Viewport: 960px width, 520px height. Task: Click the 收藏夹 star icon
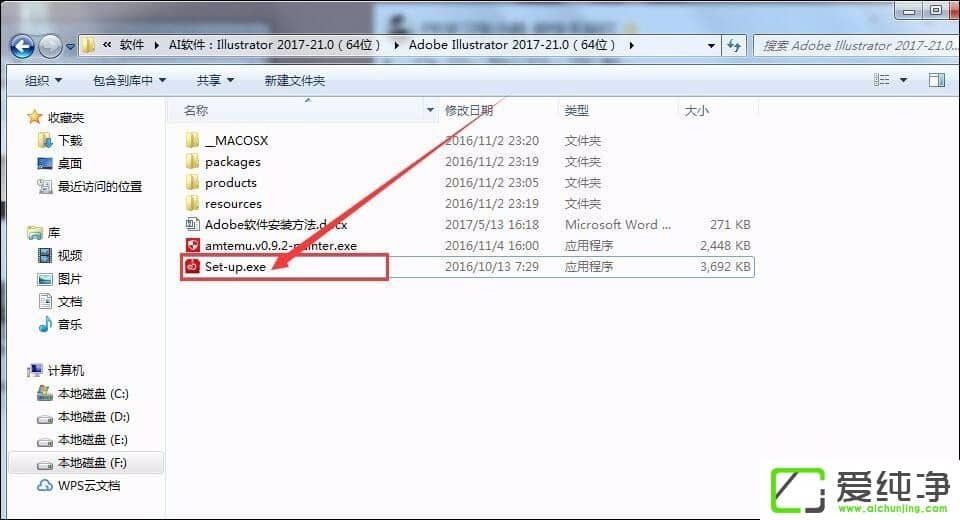[x=34, y=116]
